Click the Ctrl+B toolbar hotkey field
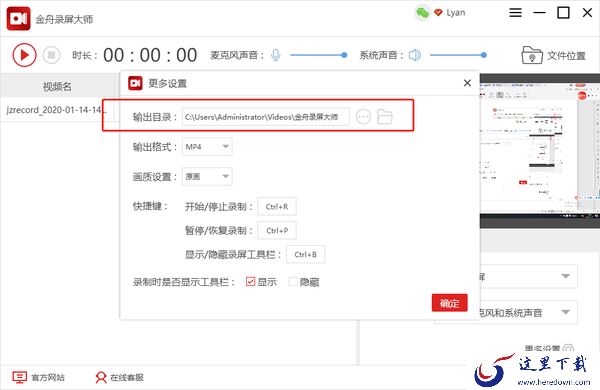Viewport: 600px width, 390px height. coord(305,255)
